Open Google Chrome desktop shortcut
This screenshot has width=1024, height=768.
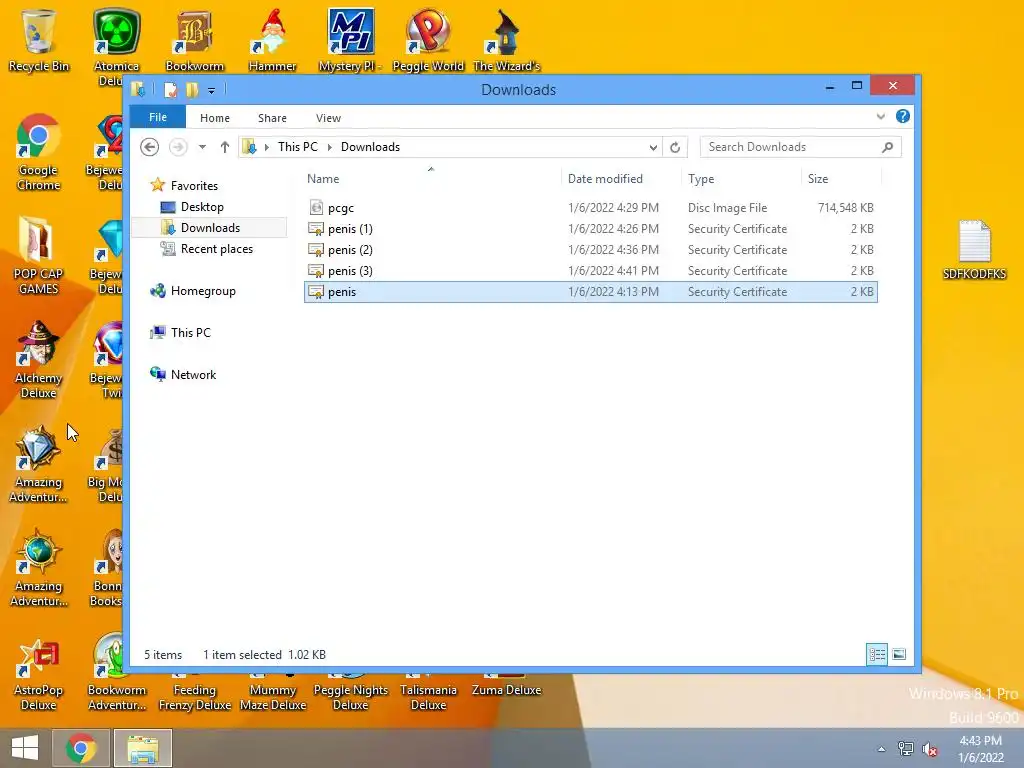(39, 152)
